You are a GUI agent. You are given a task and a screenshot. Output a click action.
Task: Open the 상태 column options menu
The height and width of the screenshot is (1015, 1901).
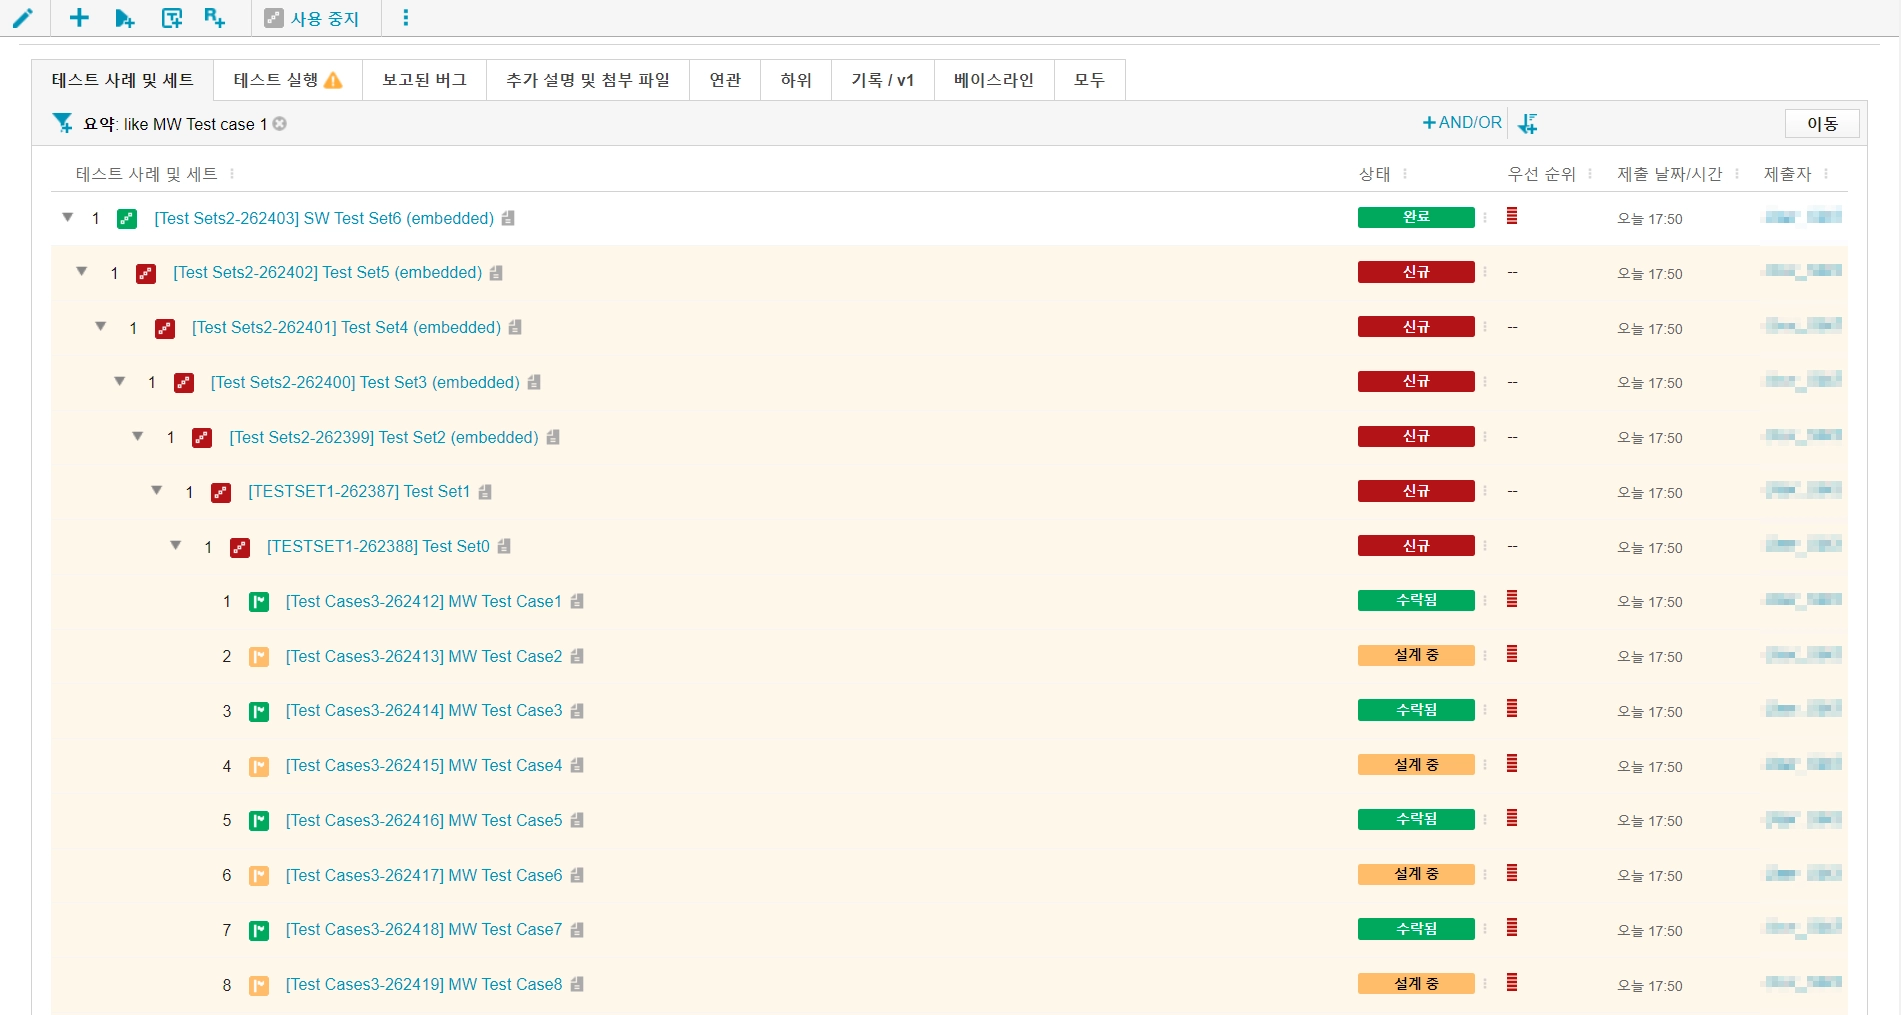1405,174
